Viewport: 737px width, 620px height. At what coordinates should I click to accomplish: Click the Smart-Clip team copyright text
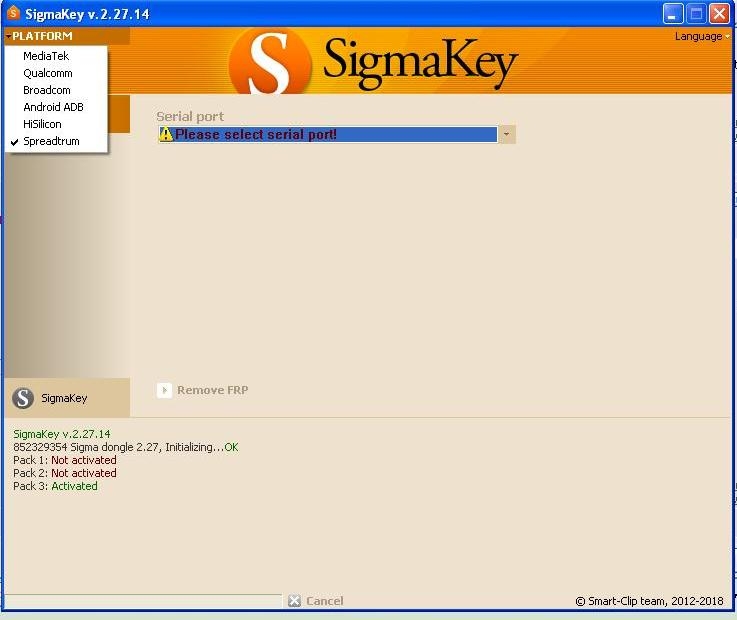tap(650, 601)
